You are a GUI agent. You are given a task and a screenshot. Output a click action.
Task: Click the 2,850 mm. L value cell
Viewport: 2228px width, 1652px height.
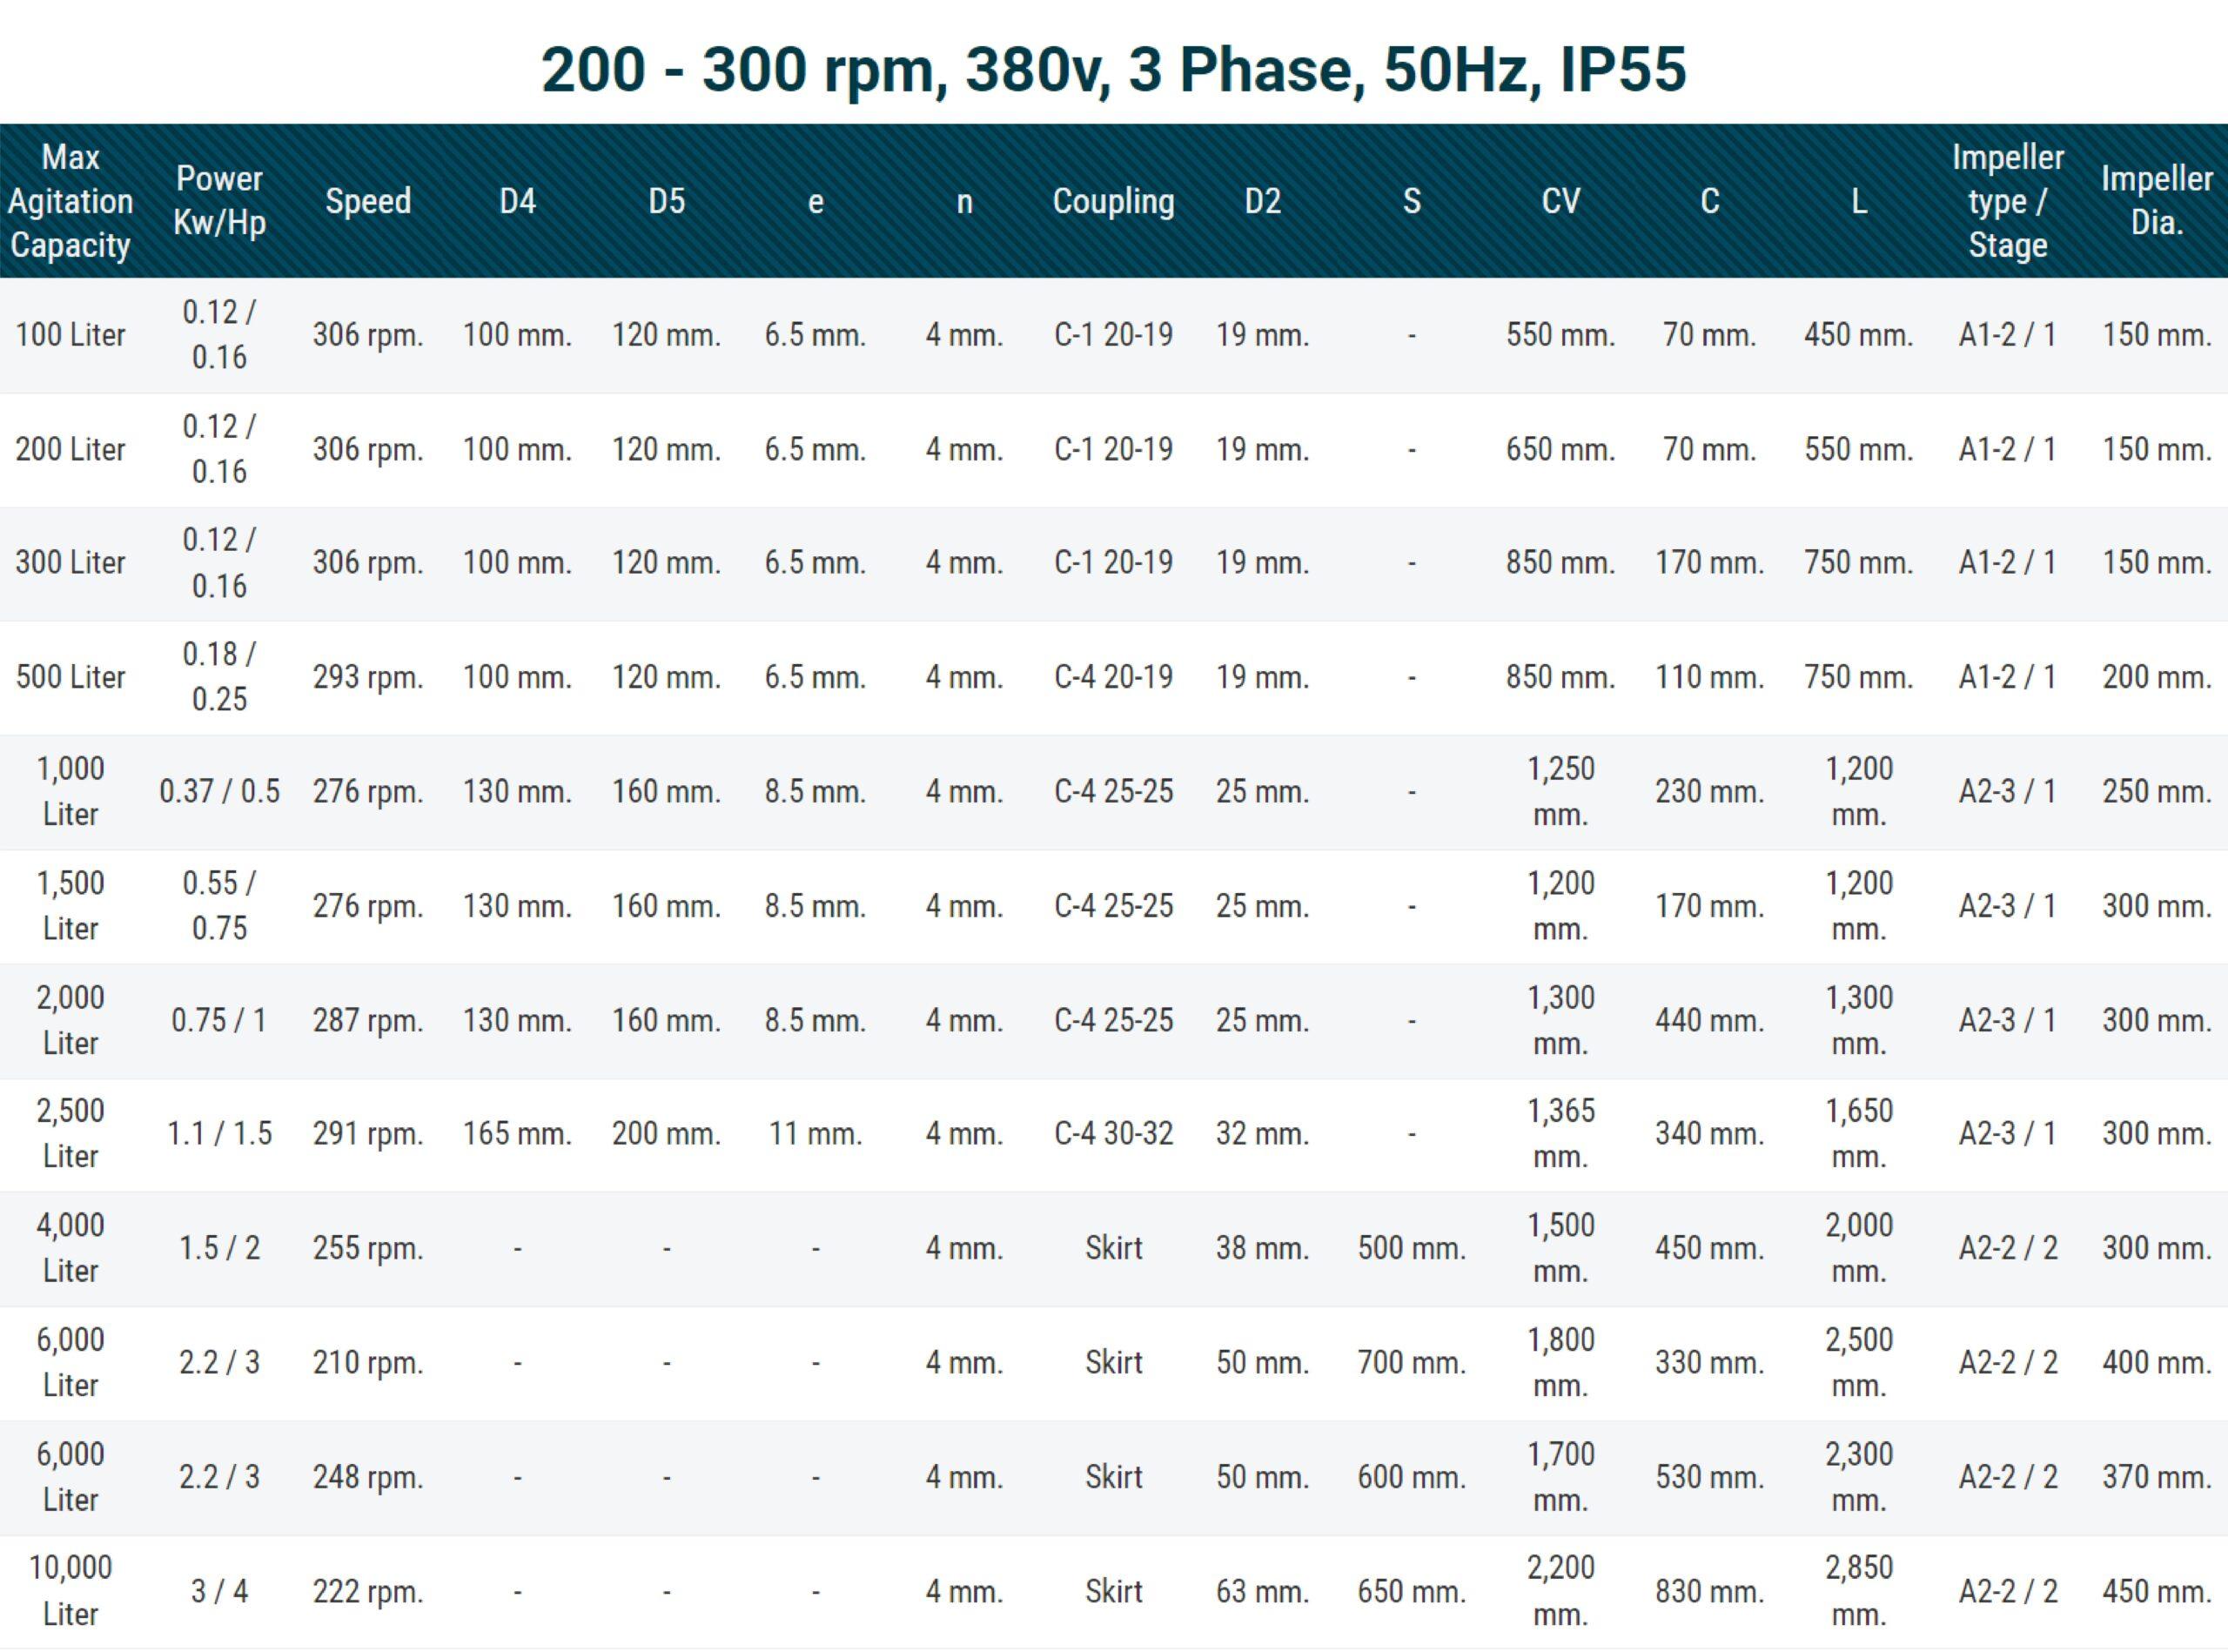coord(1858,1591)
